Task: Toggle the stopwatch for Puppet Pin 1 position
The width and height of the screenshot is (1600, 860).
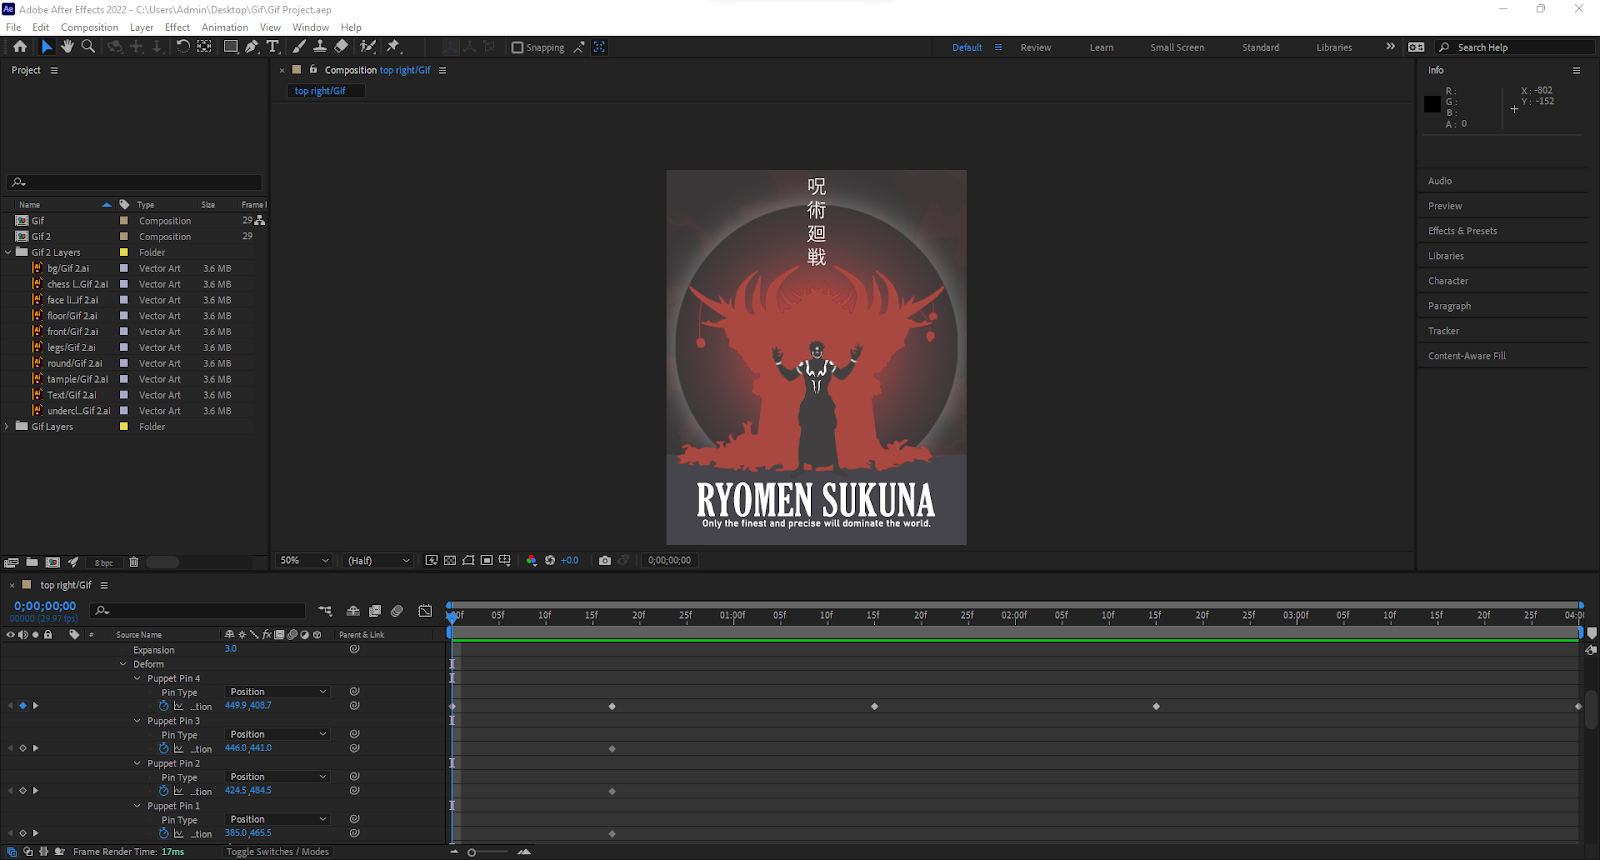Action: pyautogui.click(x=164, y=833)
